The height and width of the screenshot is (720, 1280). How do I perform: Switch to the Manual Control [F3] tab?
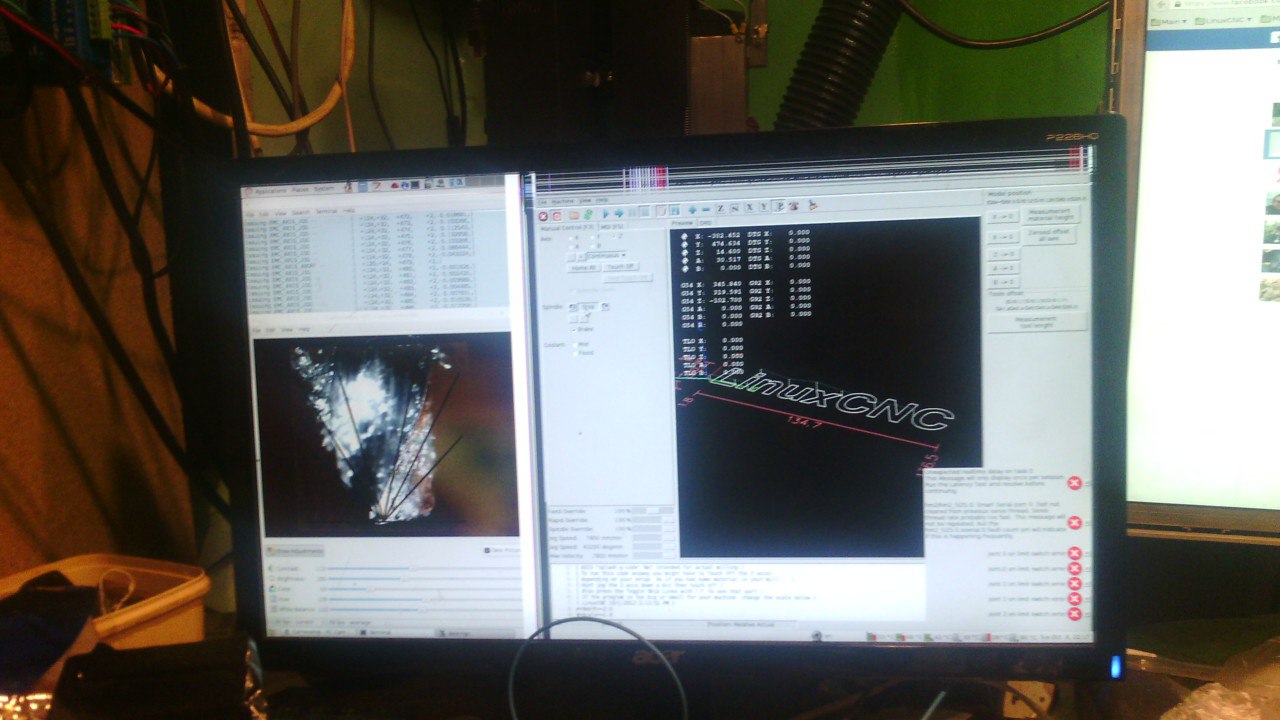click(x=568, y=227)
